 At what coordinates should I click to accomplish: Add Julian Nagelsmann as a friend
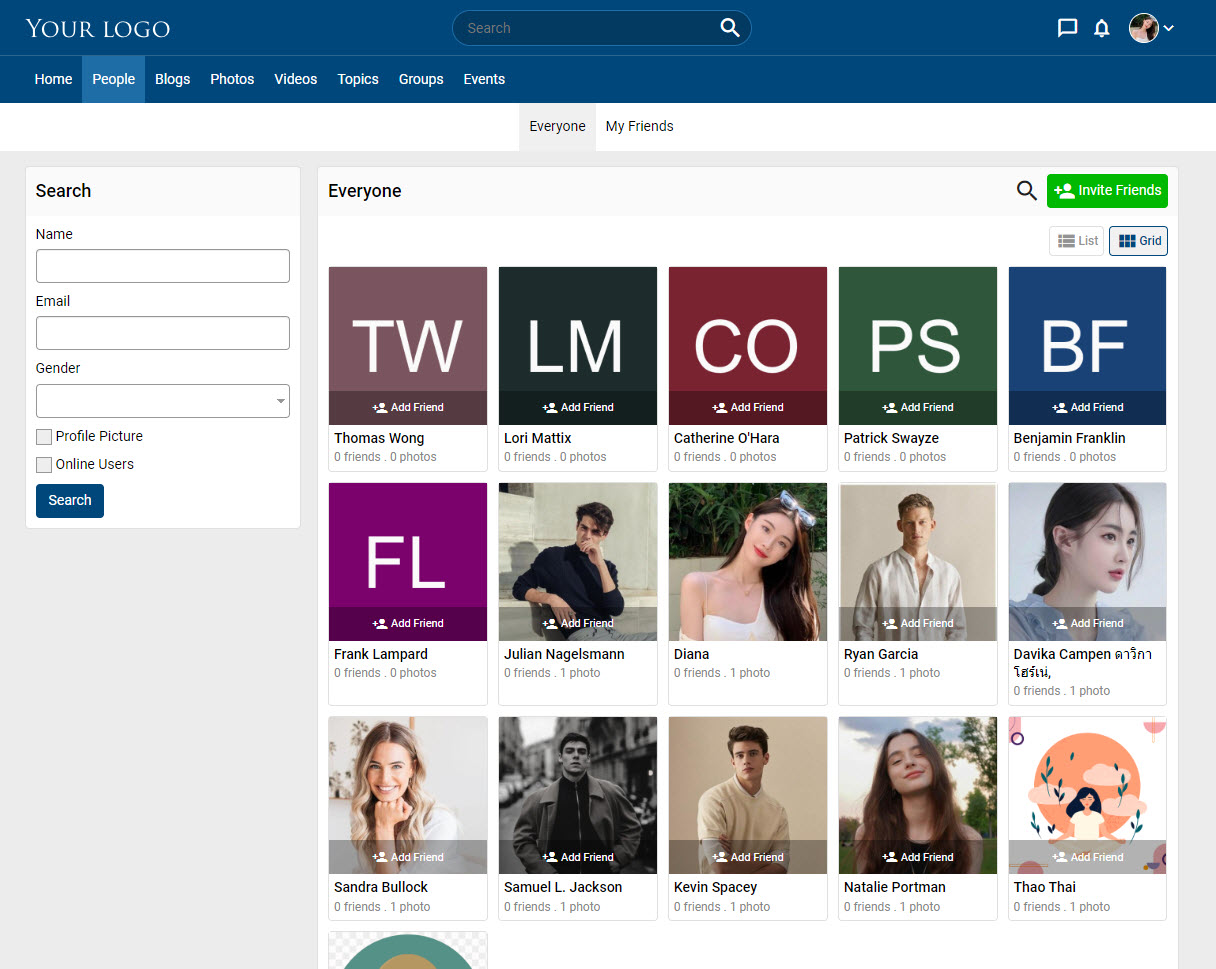[x=578, y=623]
